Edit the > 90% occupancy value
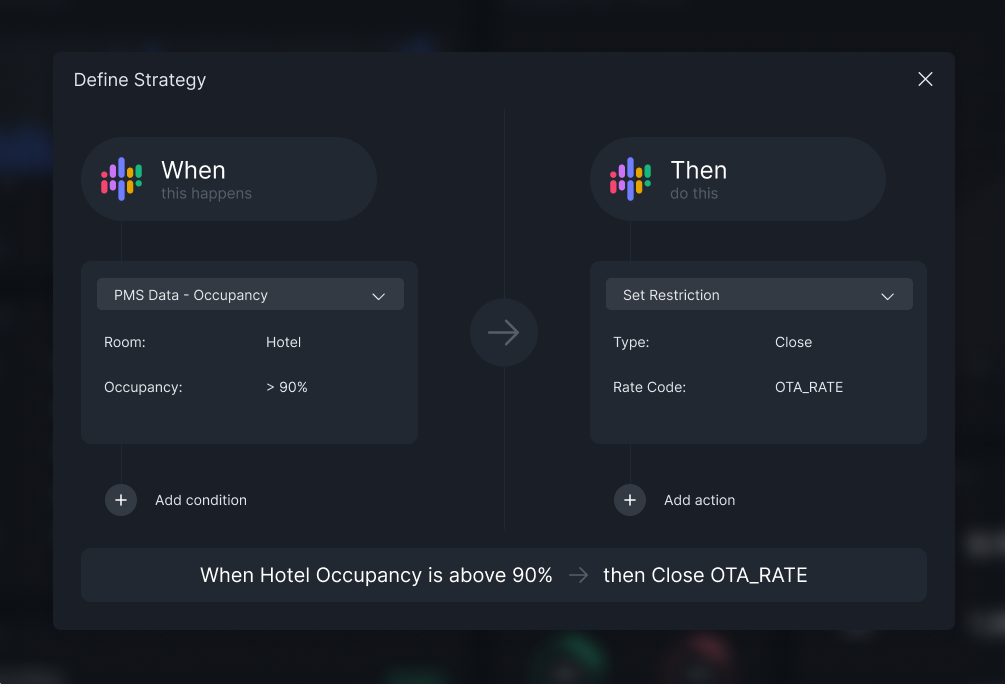Viewport: 1005px width, 684px height. 287,387
